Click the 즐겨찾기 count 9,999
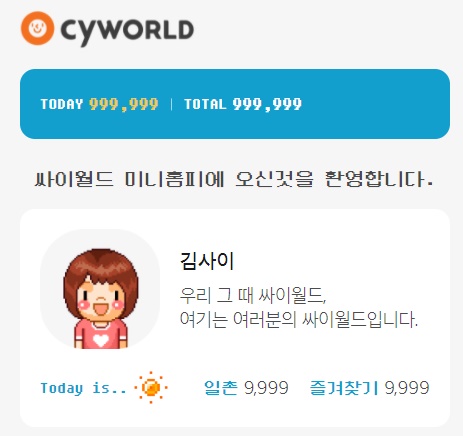The image size is (463, 436). (x=407, y=388)
